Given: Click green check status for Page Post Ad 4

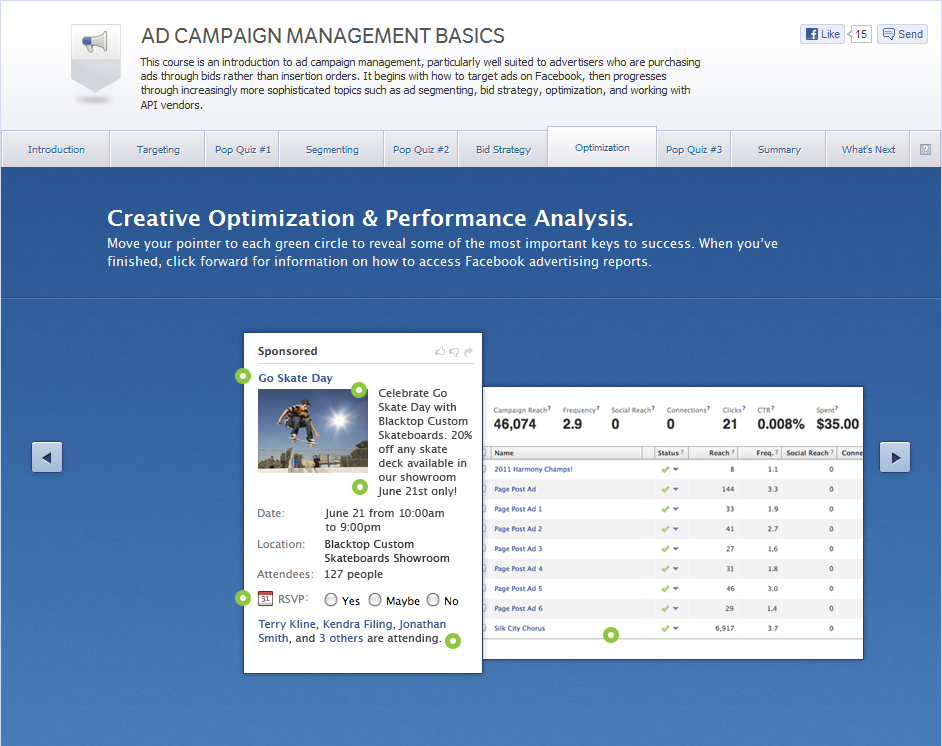Looking at the screenshot, I should (665, 569).
